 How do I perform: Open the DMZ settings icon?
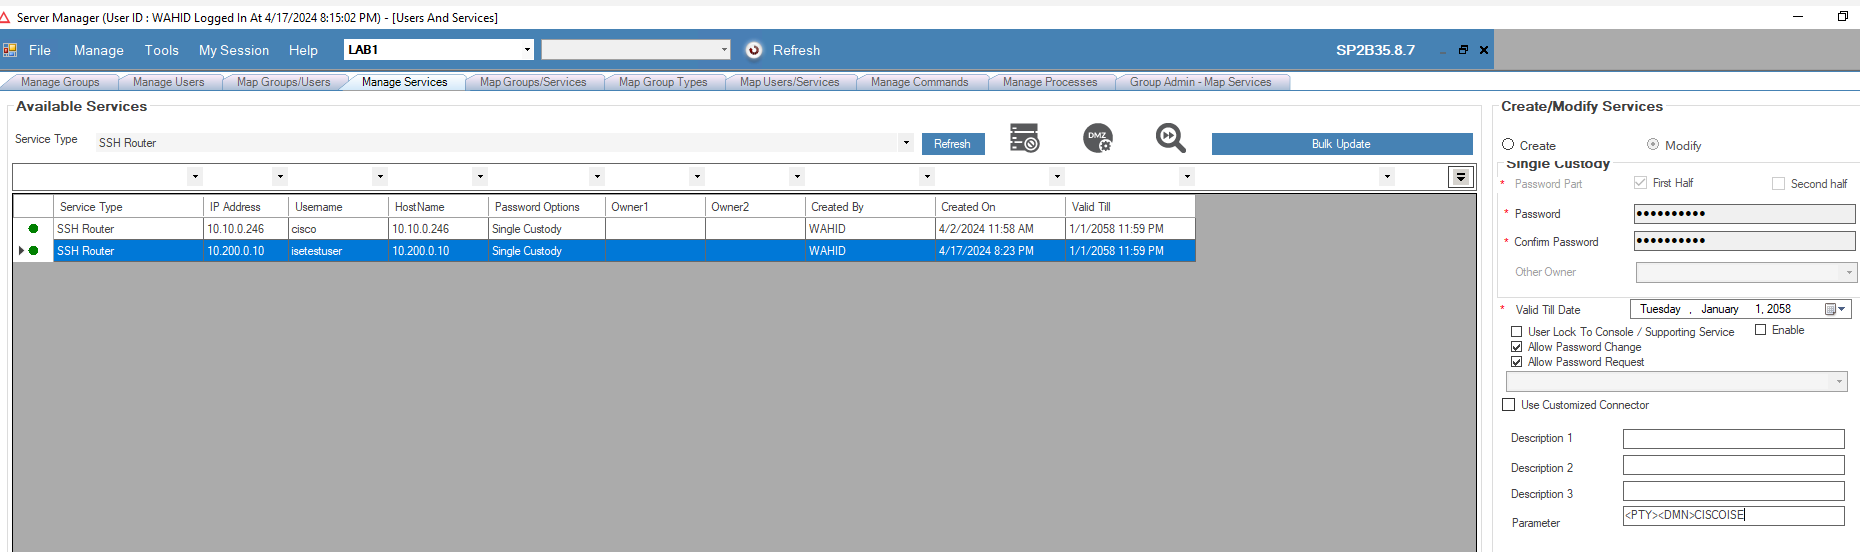(x=1098, y=138)
